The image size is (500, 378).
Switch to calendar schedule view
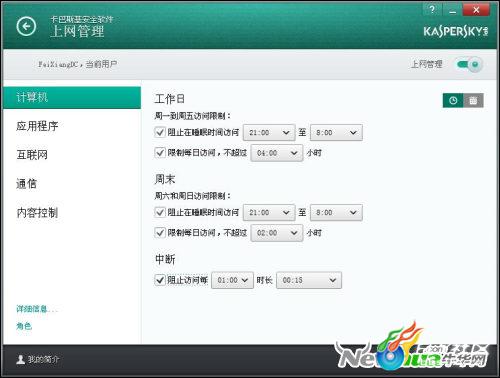pos(473,100)
